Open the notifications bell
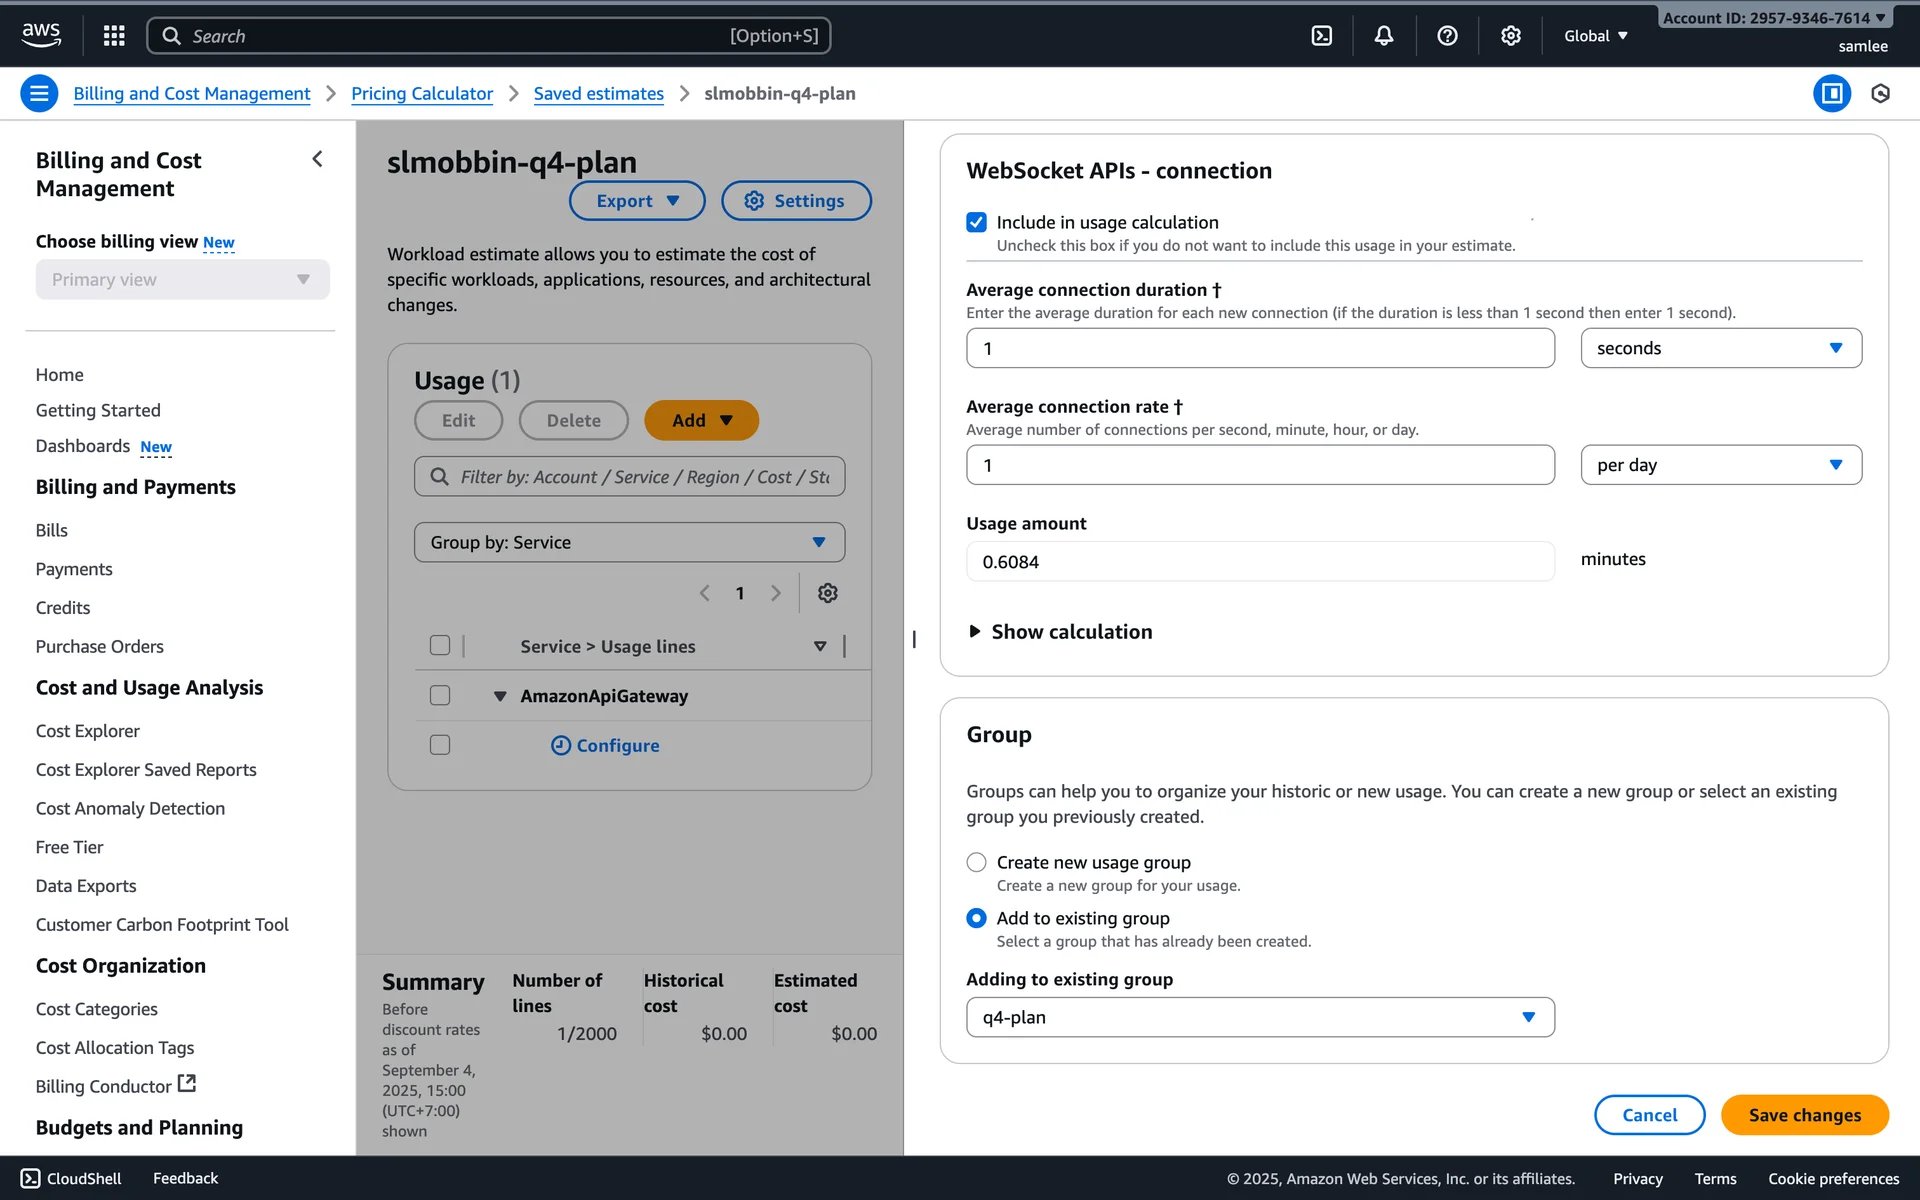1920x1200 pixels. (1384, 36)
